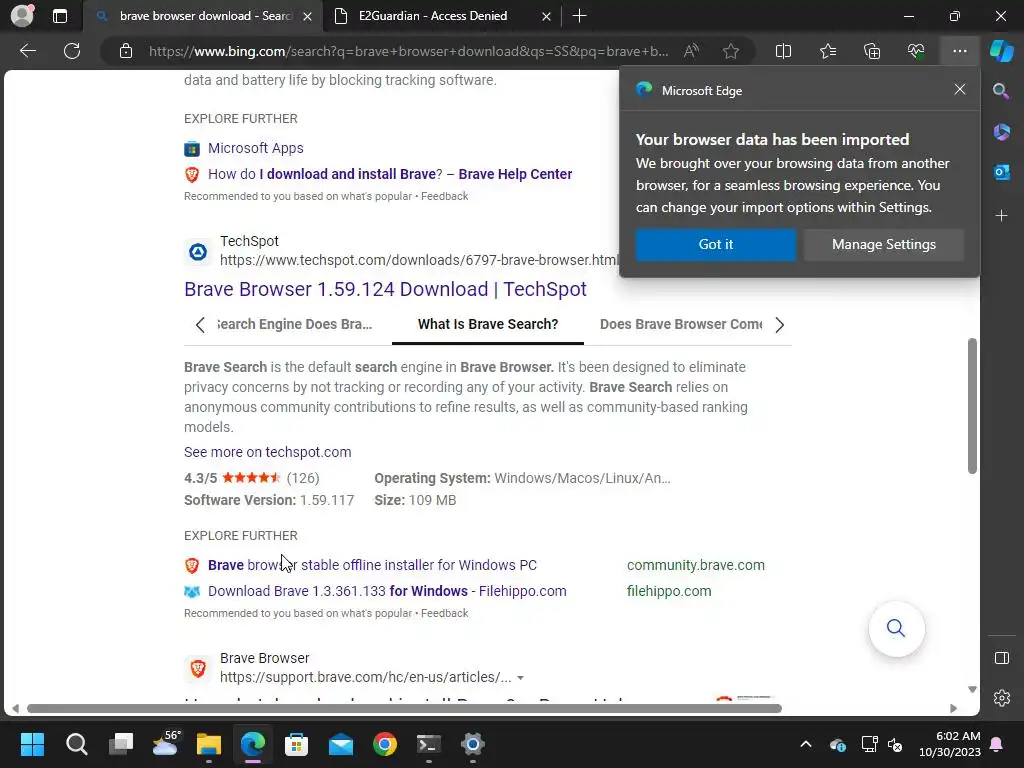Close the Microsoft Edge import popup
This screenshot has height=768, width=1024.
[x=959, y=89]
